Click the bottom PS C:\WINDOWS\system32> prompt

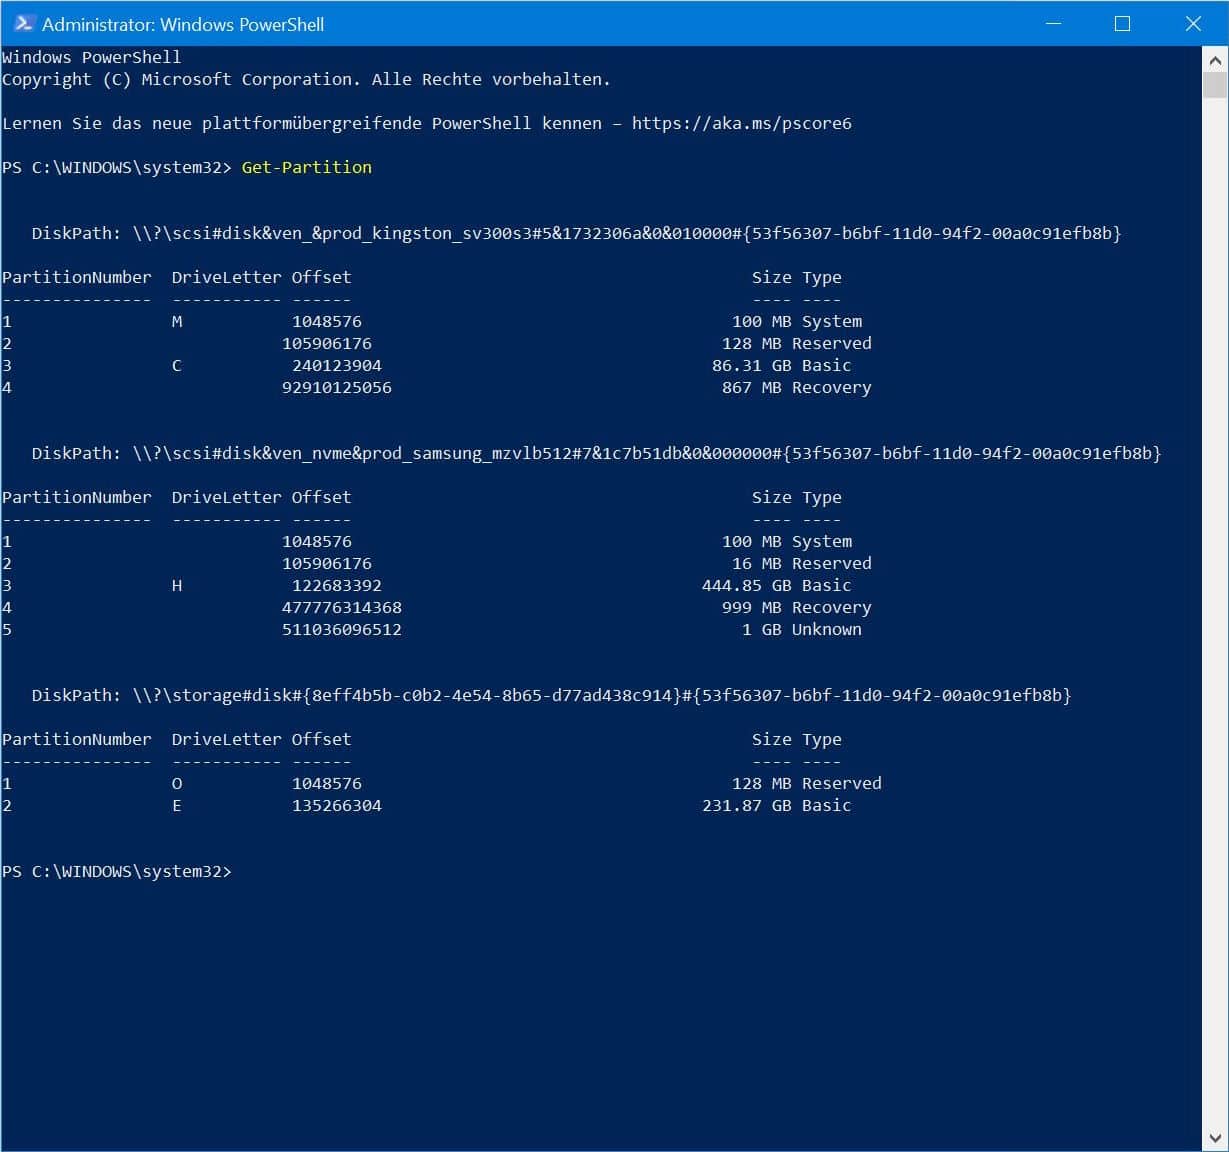(116, 871)
